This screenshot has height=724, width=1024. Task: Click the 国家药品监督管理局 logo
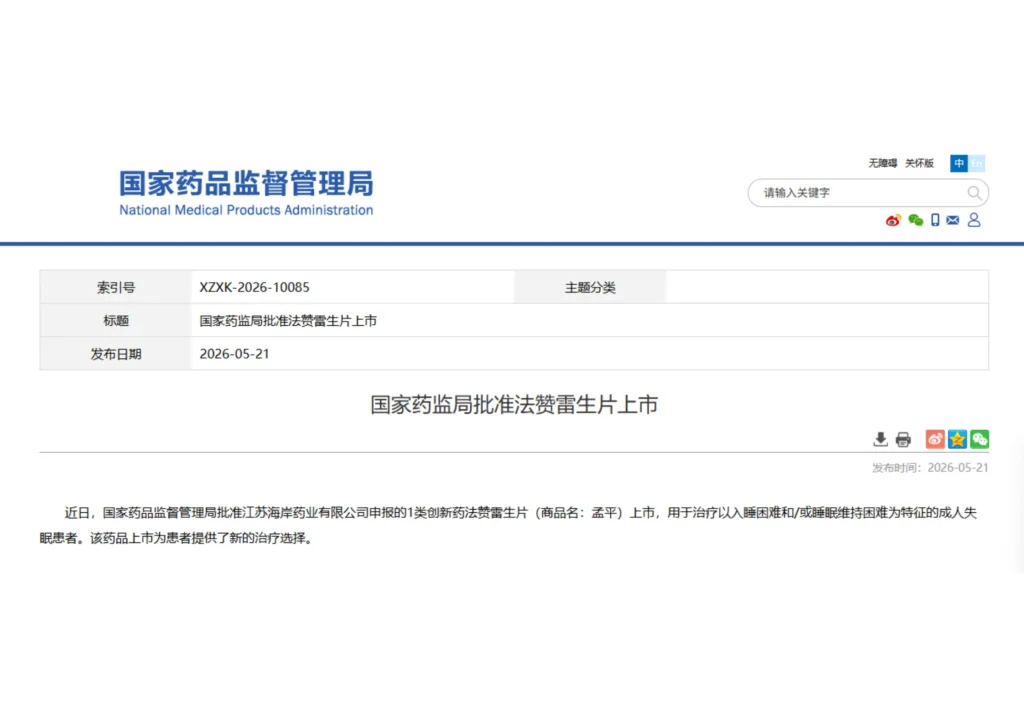coord(246,183)
